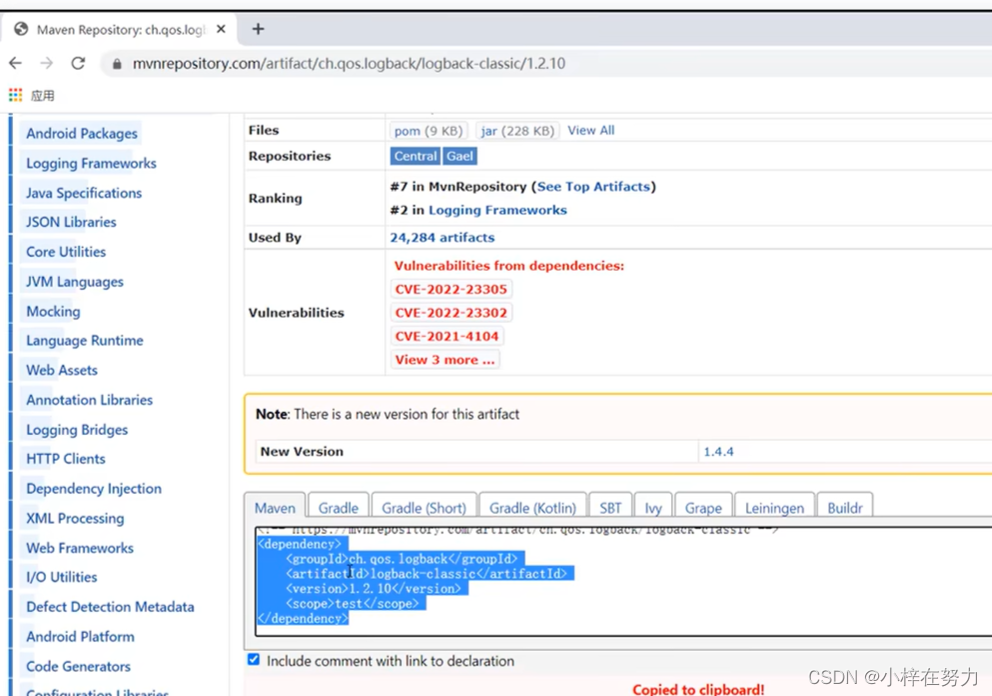Switch to the Maven tab
The width and height of the screenshot is (992, 696).
275,508
